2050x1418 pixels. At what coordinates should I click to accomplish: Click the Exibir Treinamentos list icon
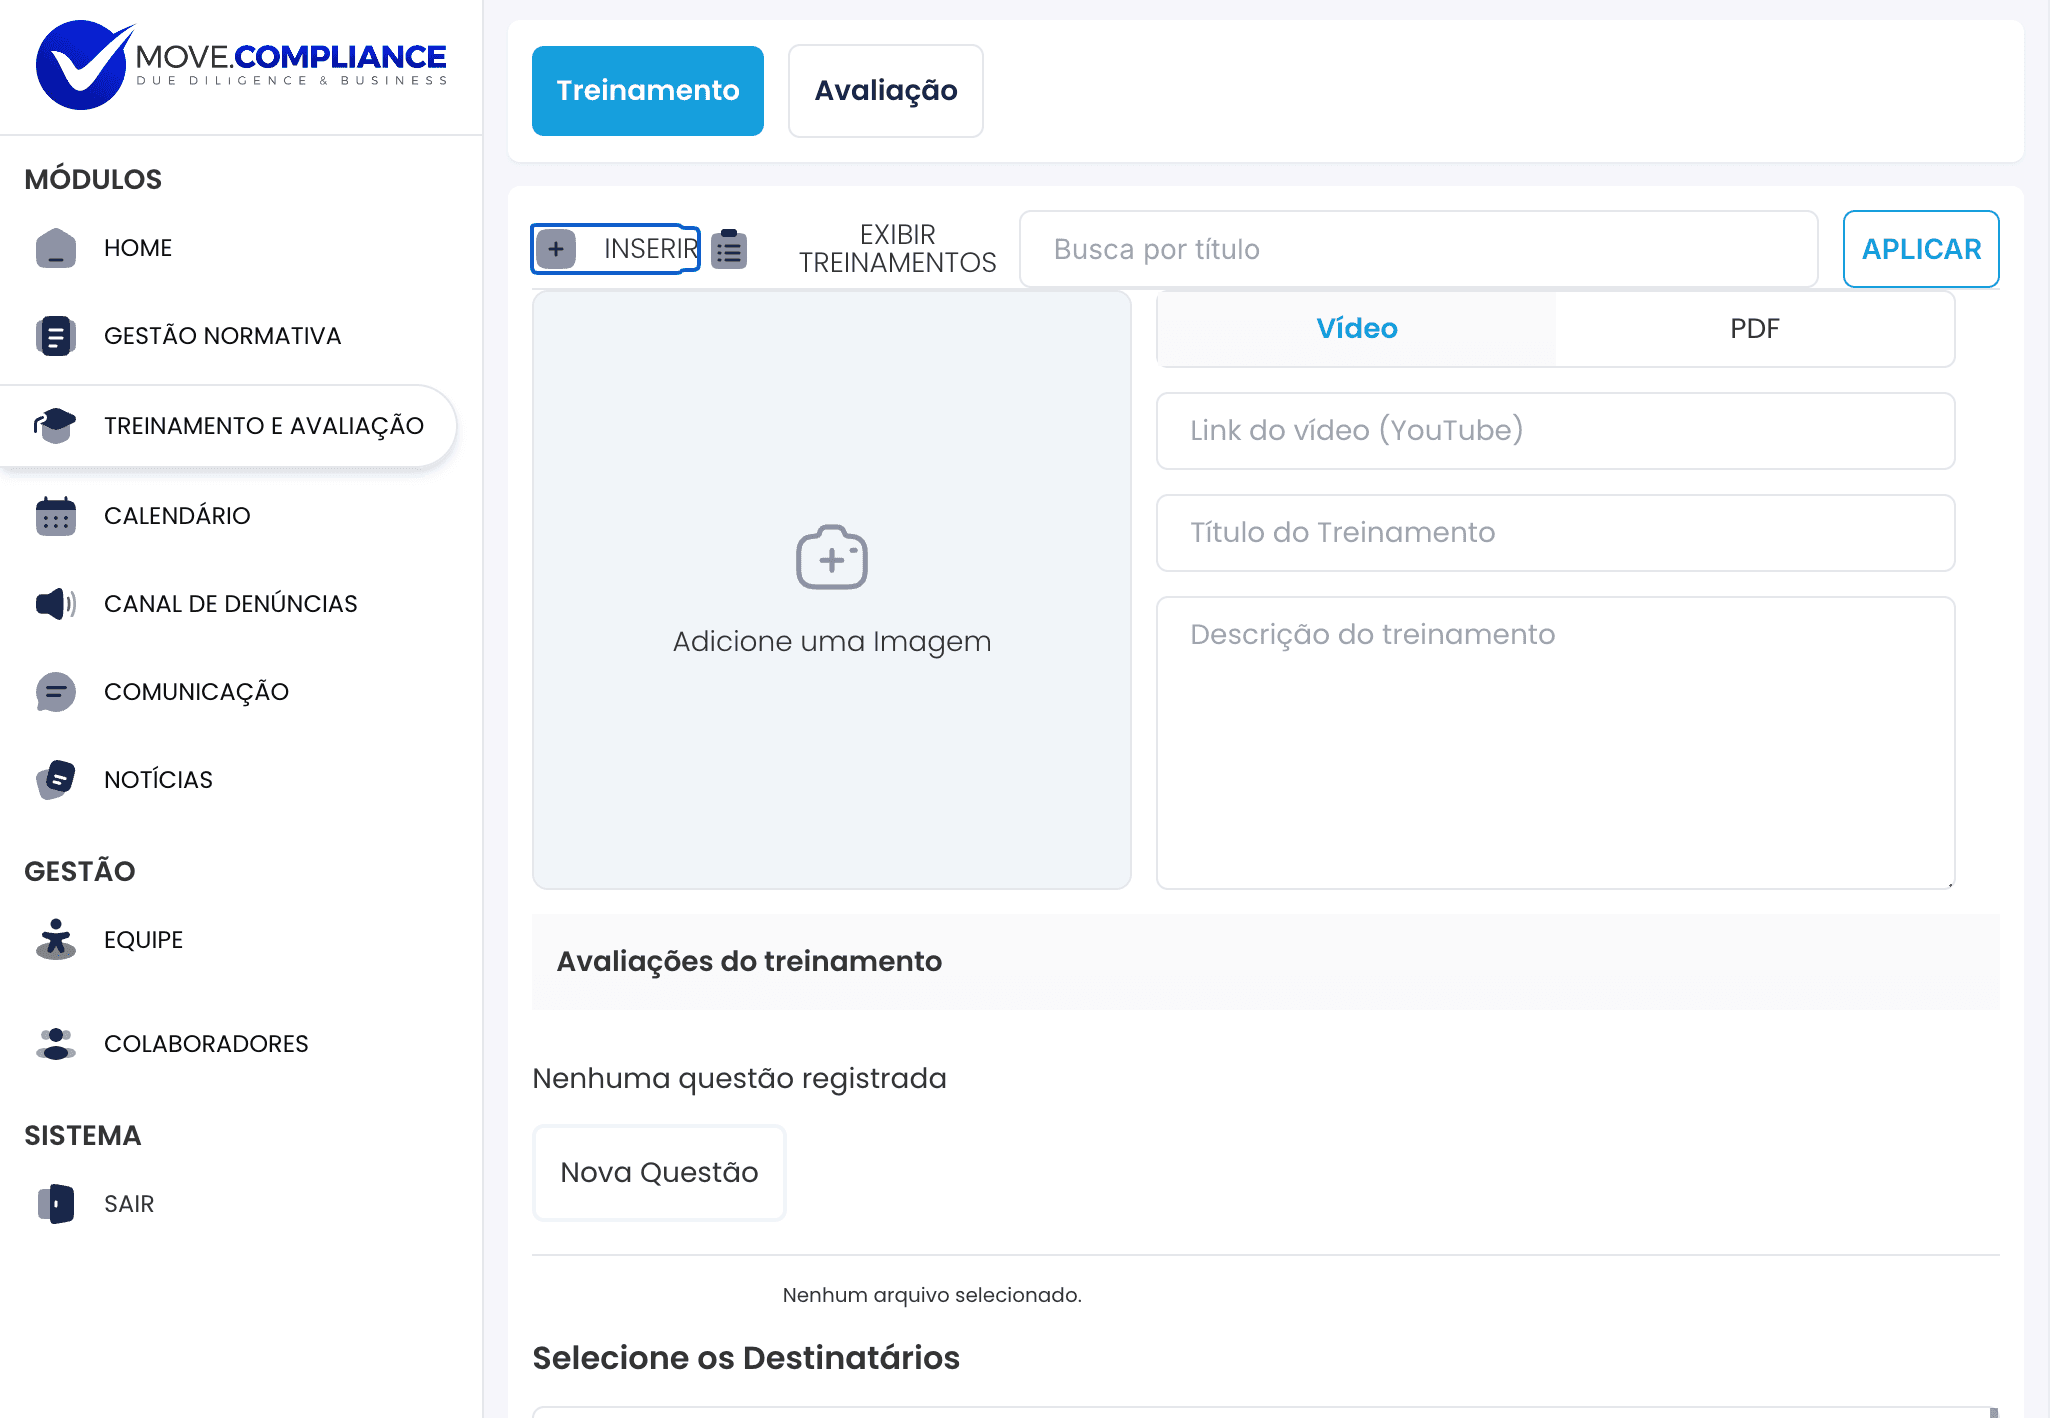coord(729,249)
